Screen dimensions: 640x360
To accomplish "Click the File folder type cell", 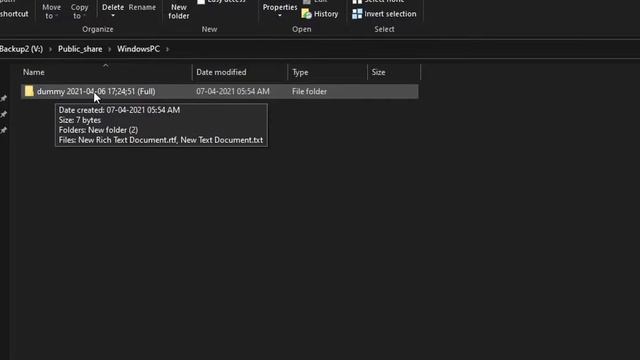I will [309, 91].
